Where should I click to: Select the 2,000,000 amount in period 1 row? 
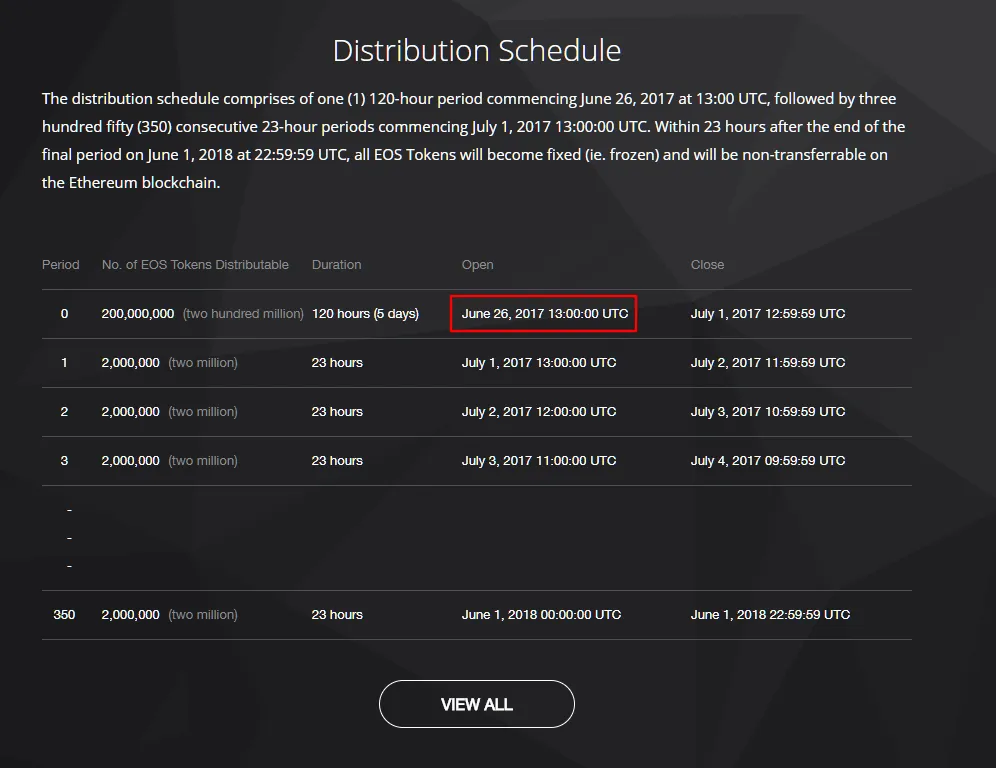(x=130, y=363)
